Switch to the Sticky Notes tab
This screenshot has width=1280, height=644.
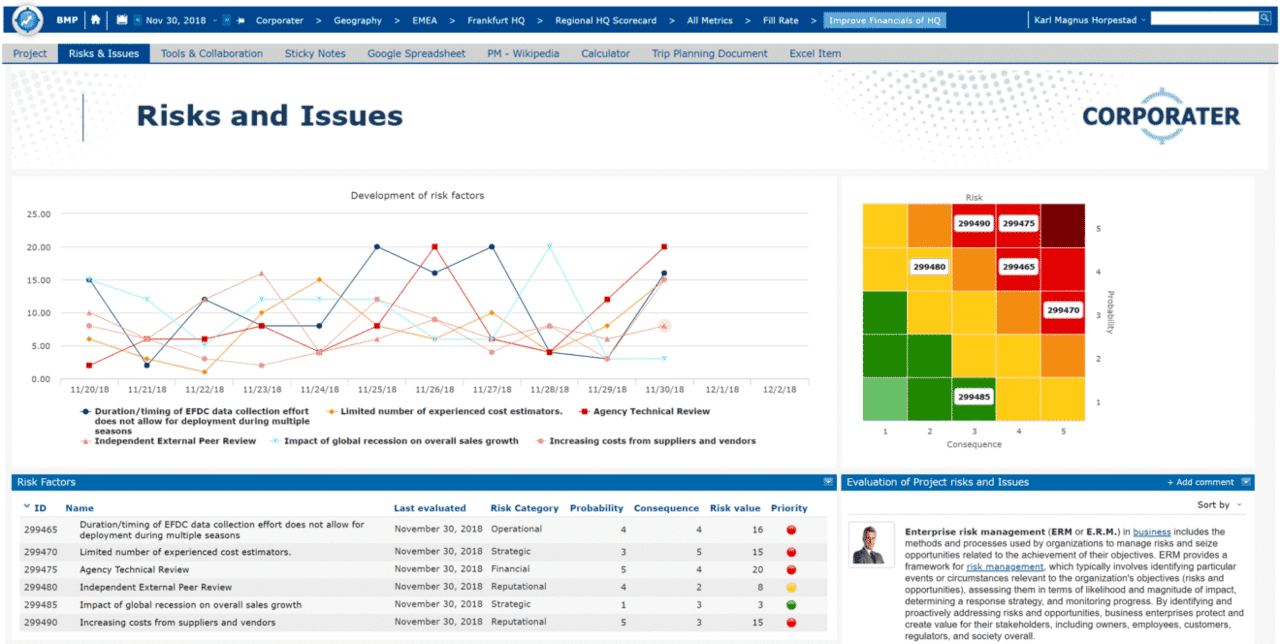tap(315, 54)
